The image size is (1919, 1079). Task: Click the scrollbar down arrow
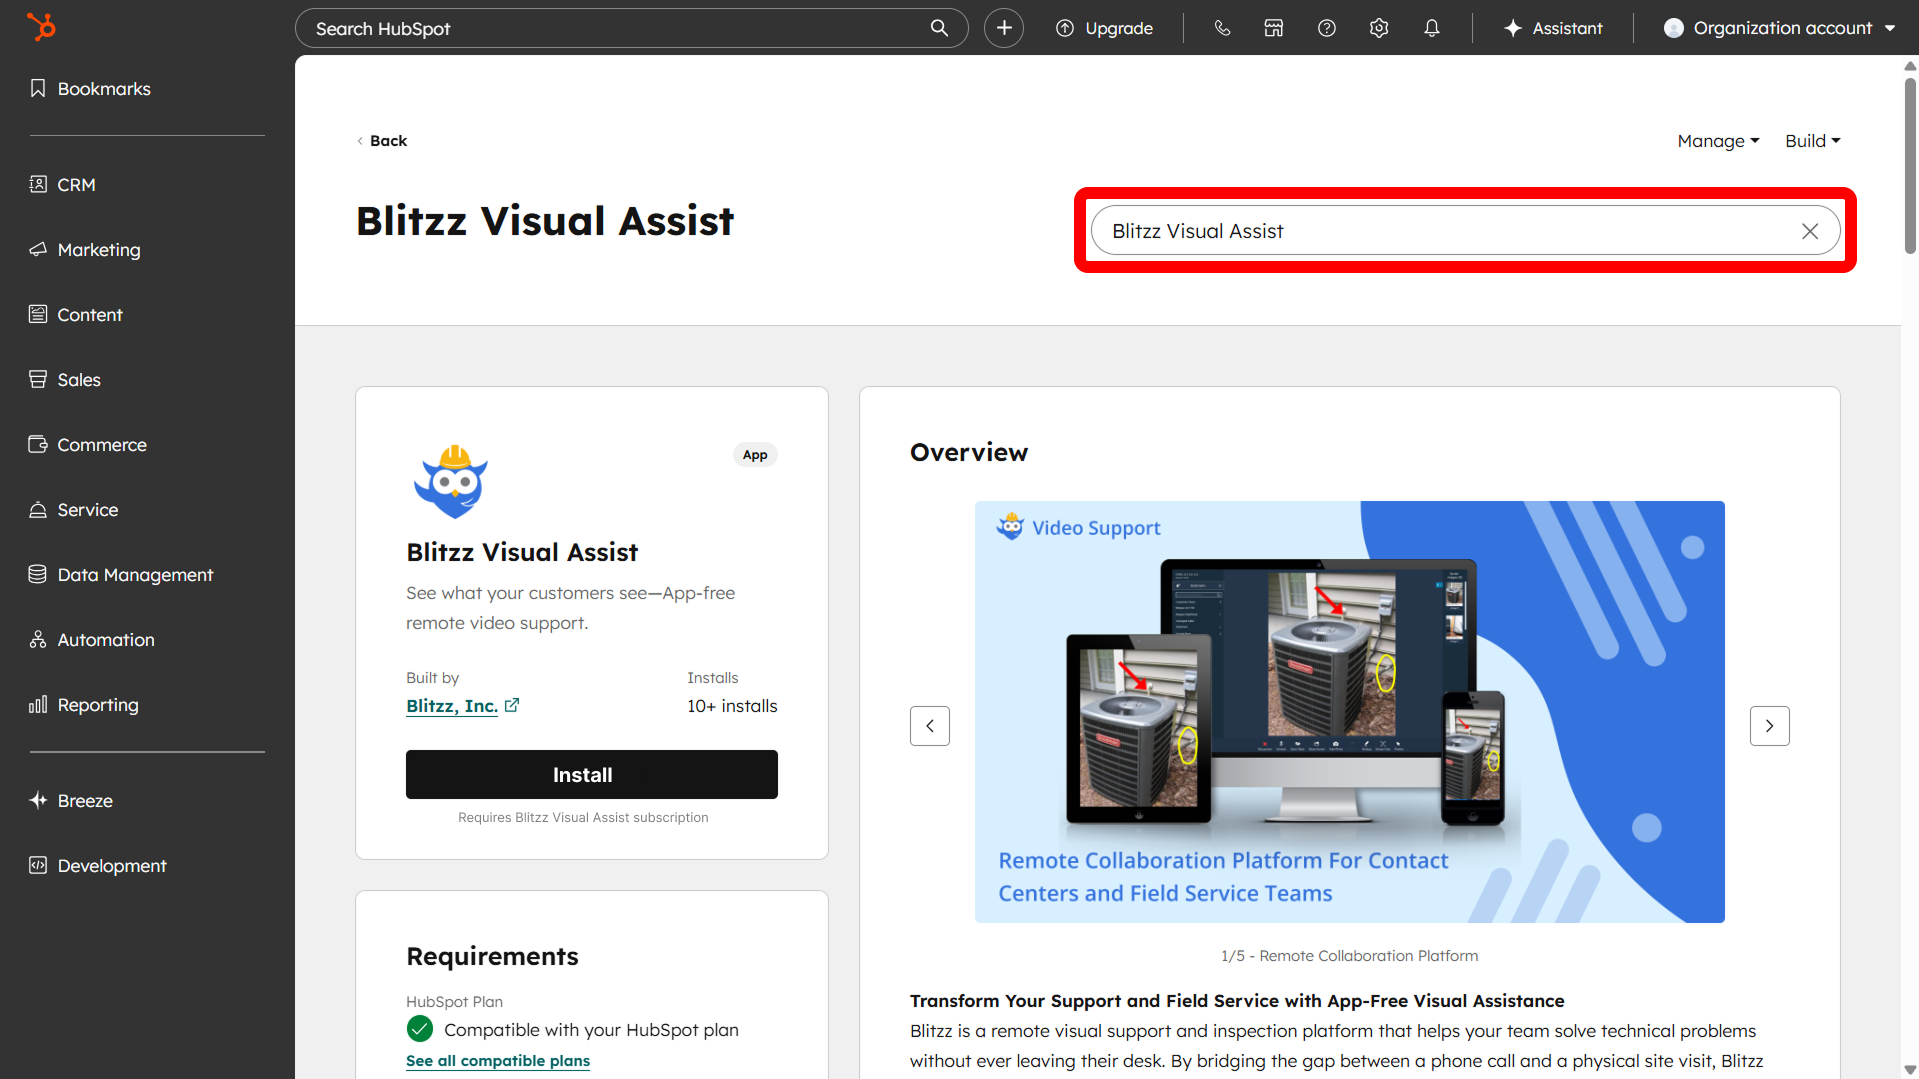click(1910, 1070)
